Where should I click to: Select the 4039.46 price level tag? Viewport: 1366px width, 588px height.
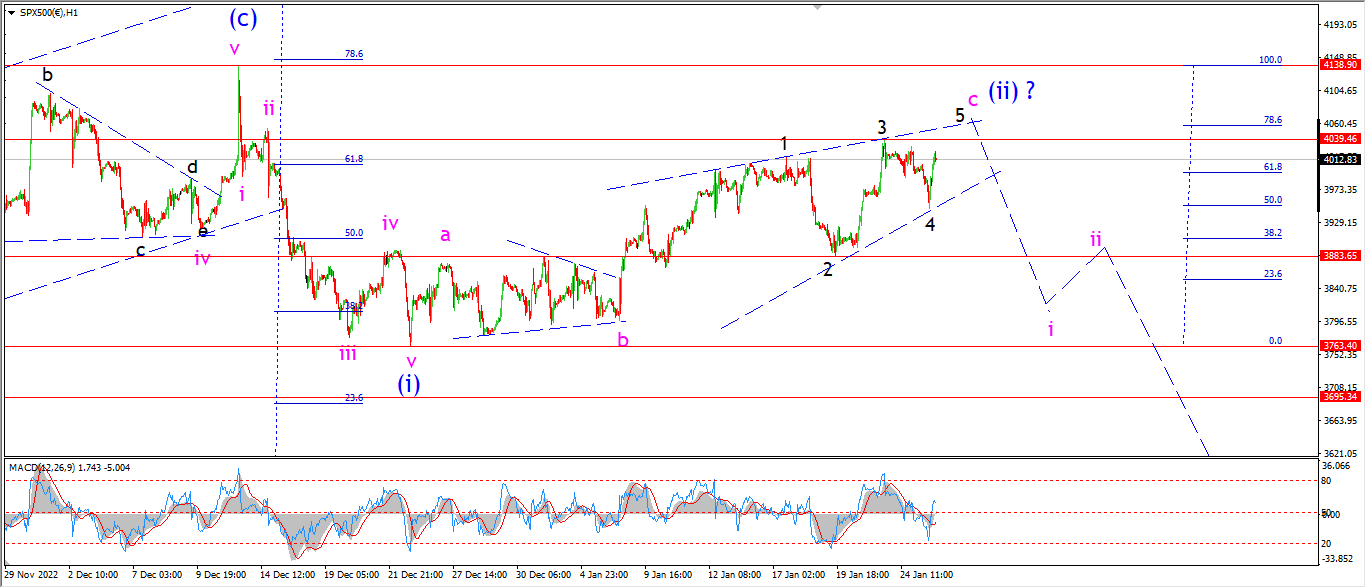point(1340,139)
